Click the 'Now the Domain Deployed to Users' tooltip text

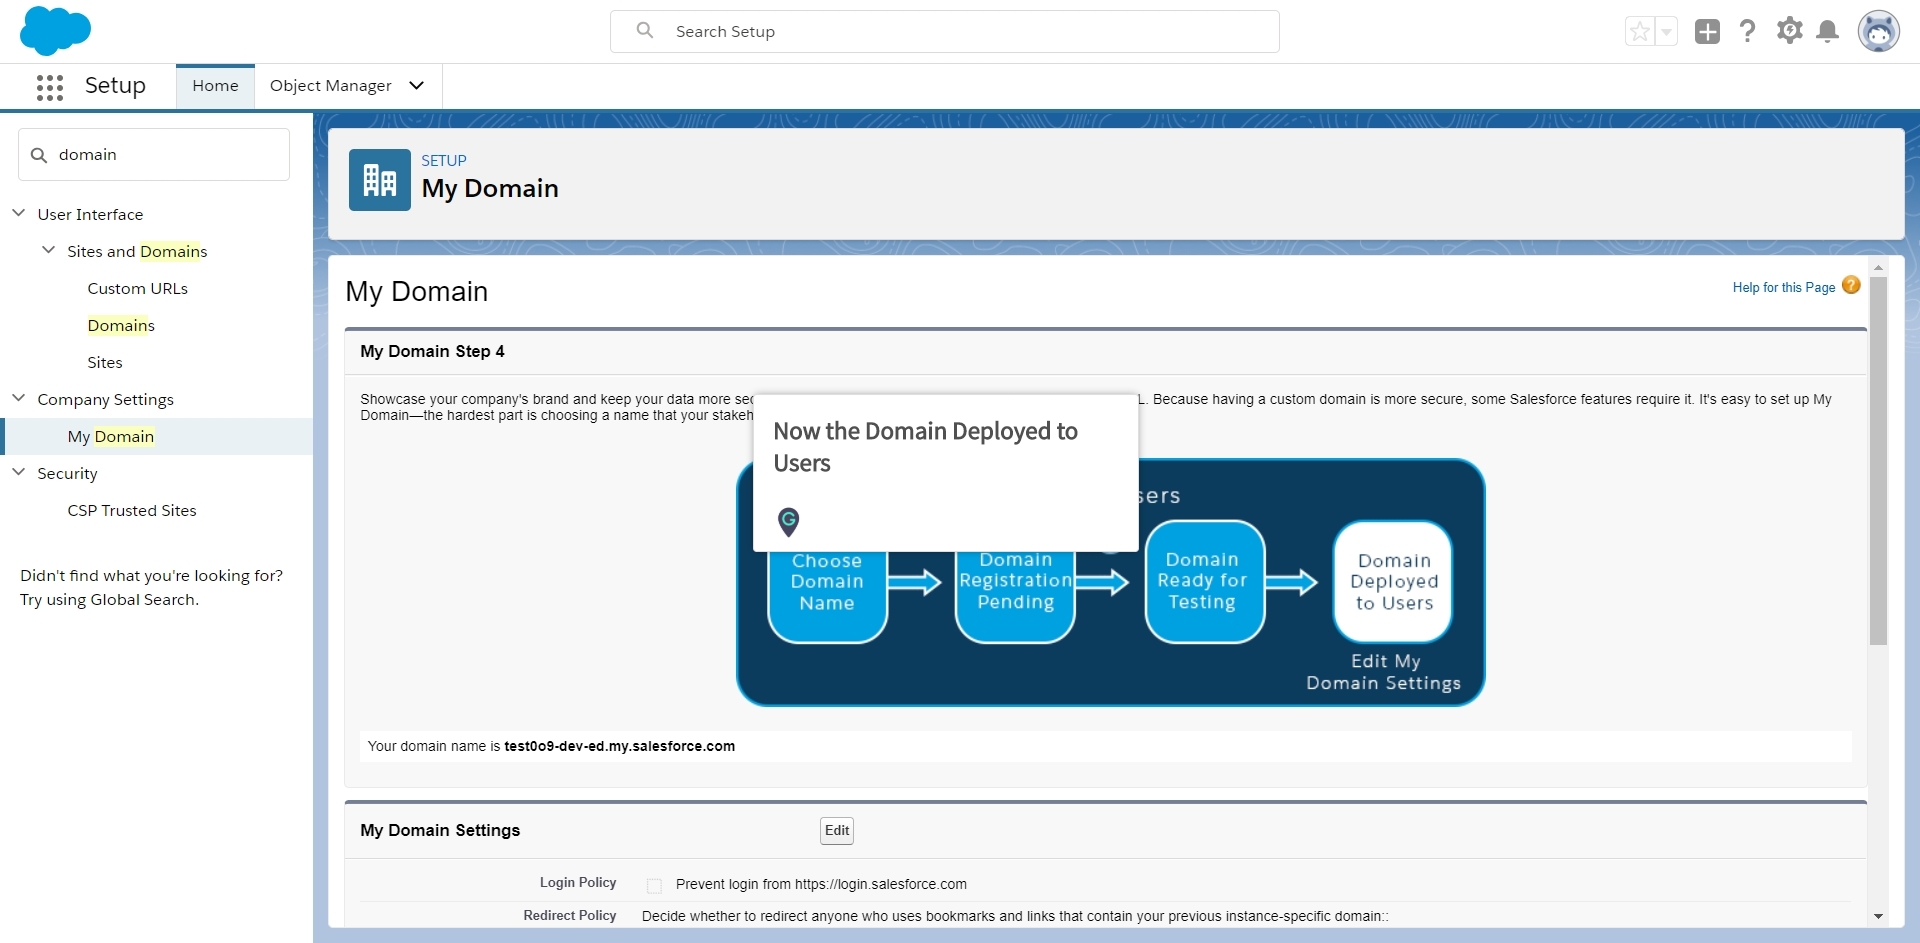click(x=925, y=447)
